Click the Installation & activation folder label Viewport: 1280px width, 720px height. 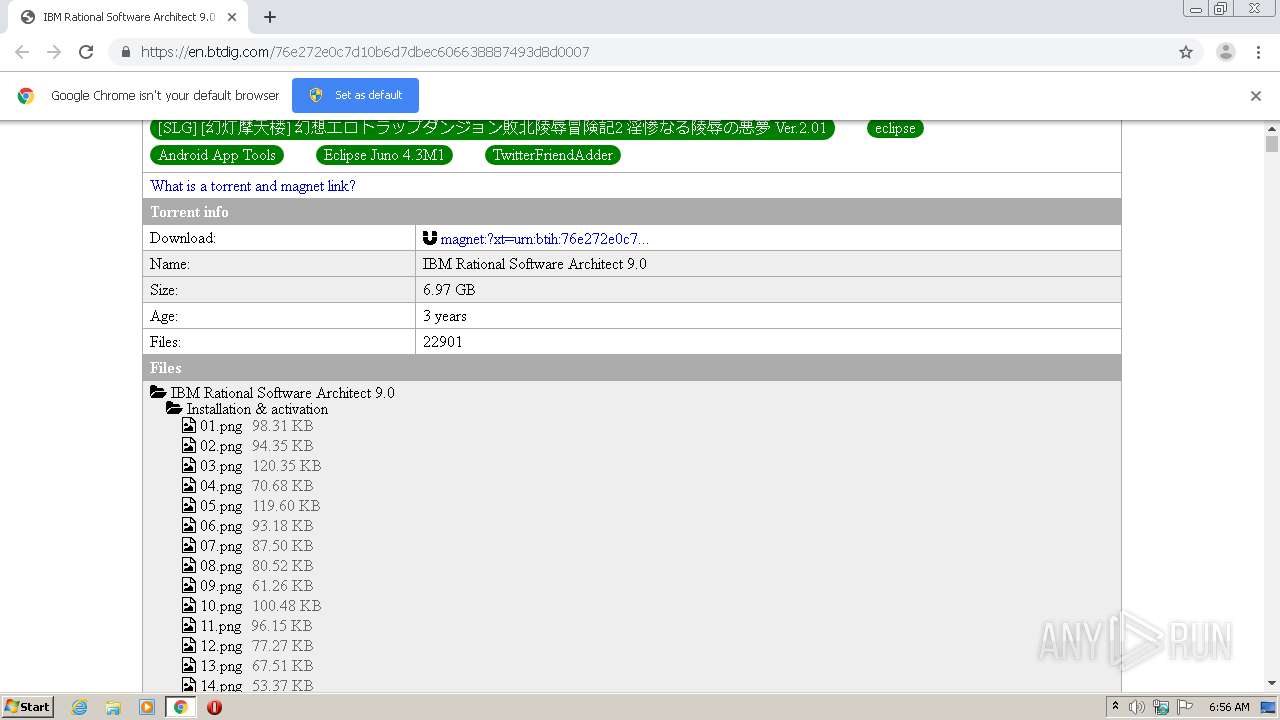257,409
